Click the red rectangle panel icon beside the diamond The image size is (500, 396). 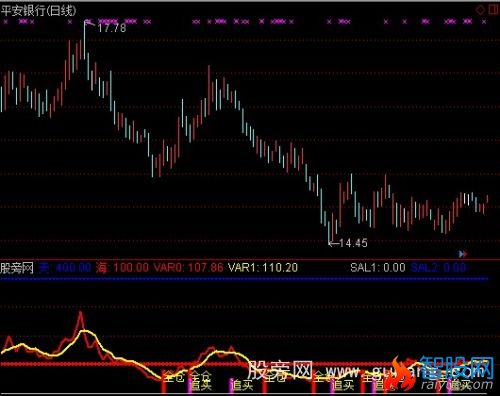493,9
